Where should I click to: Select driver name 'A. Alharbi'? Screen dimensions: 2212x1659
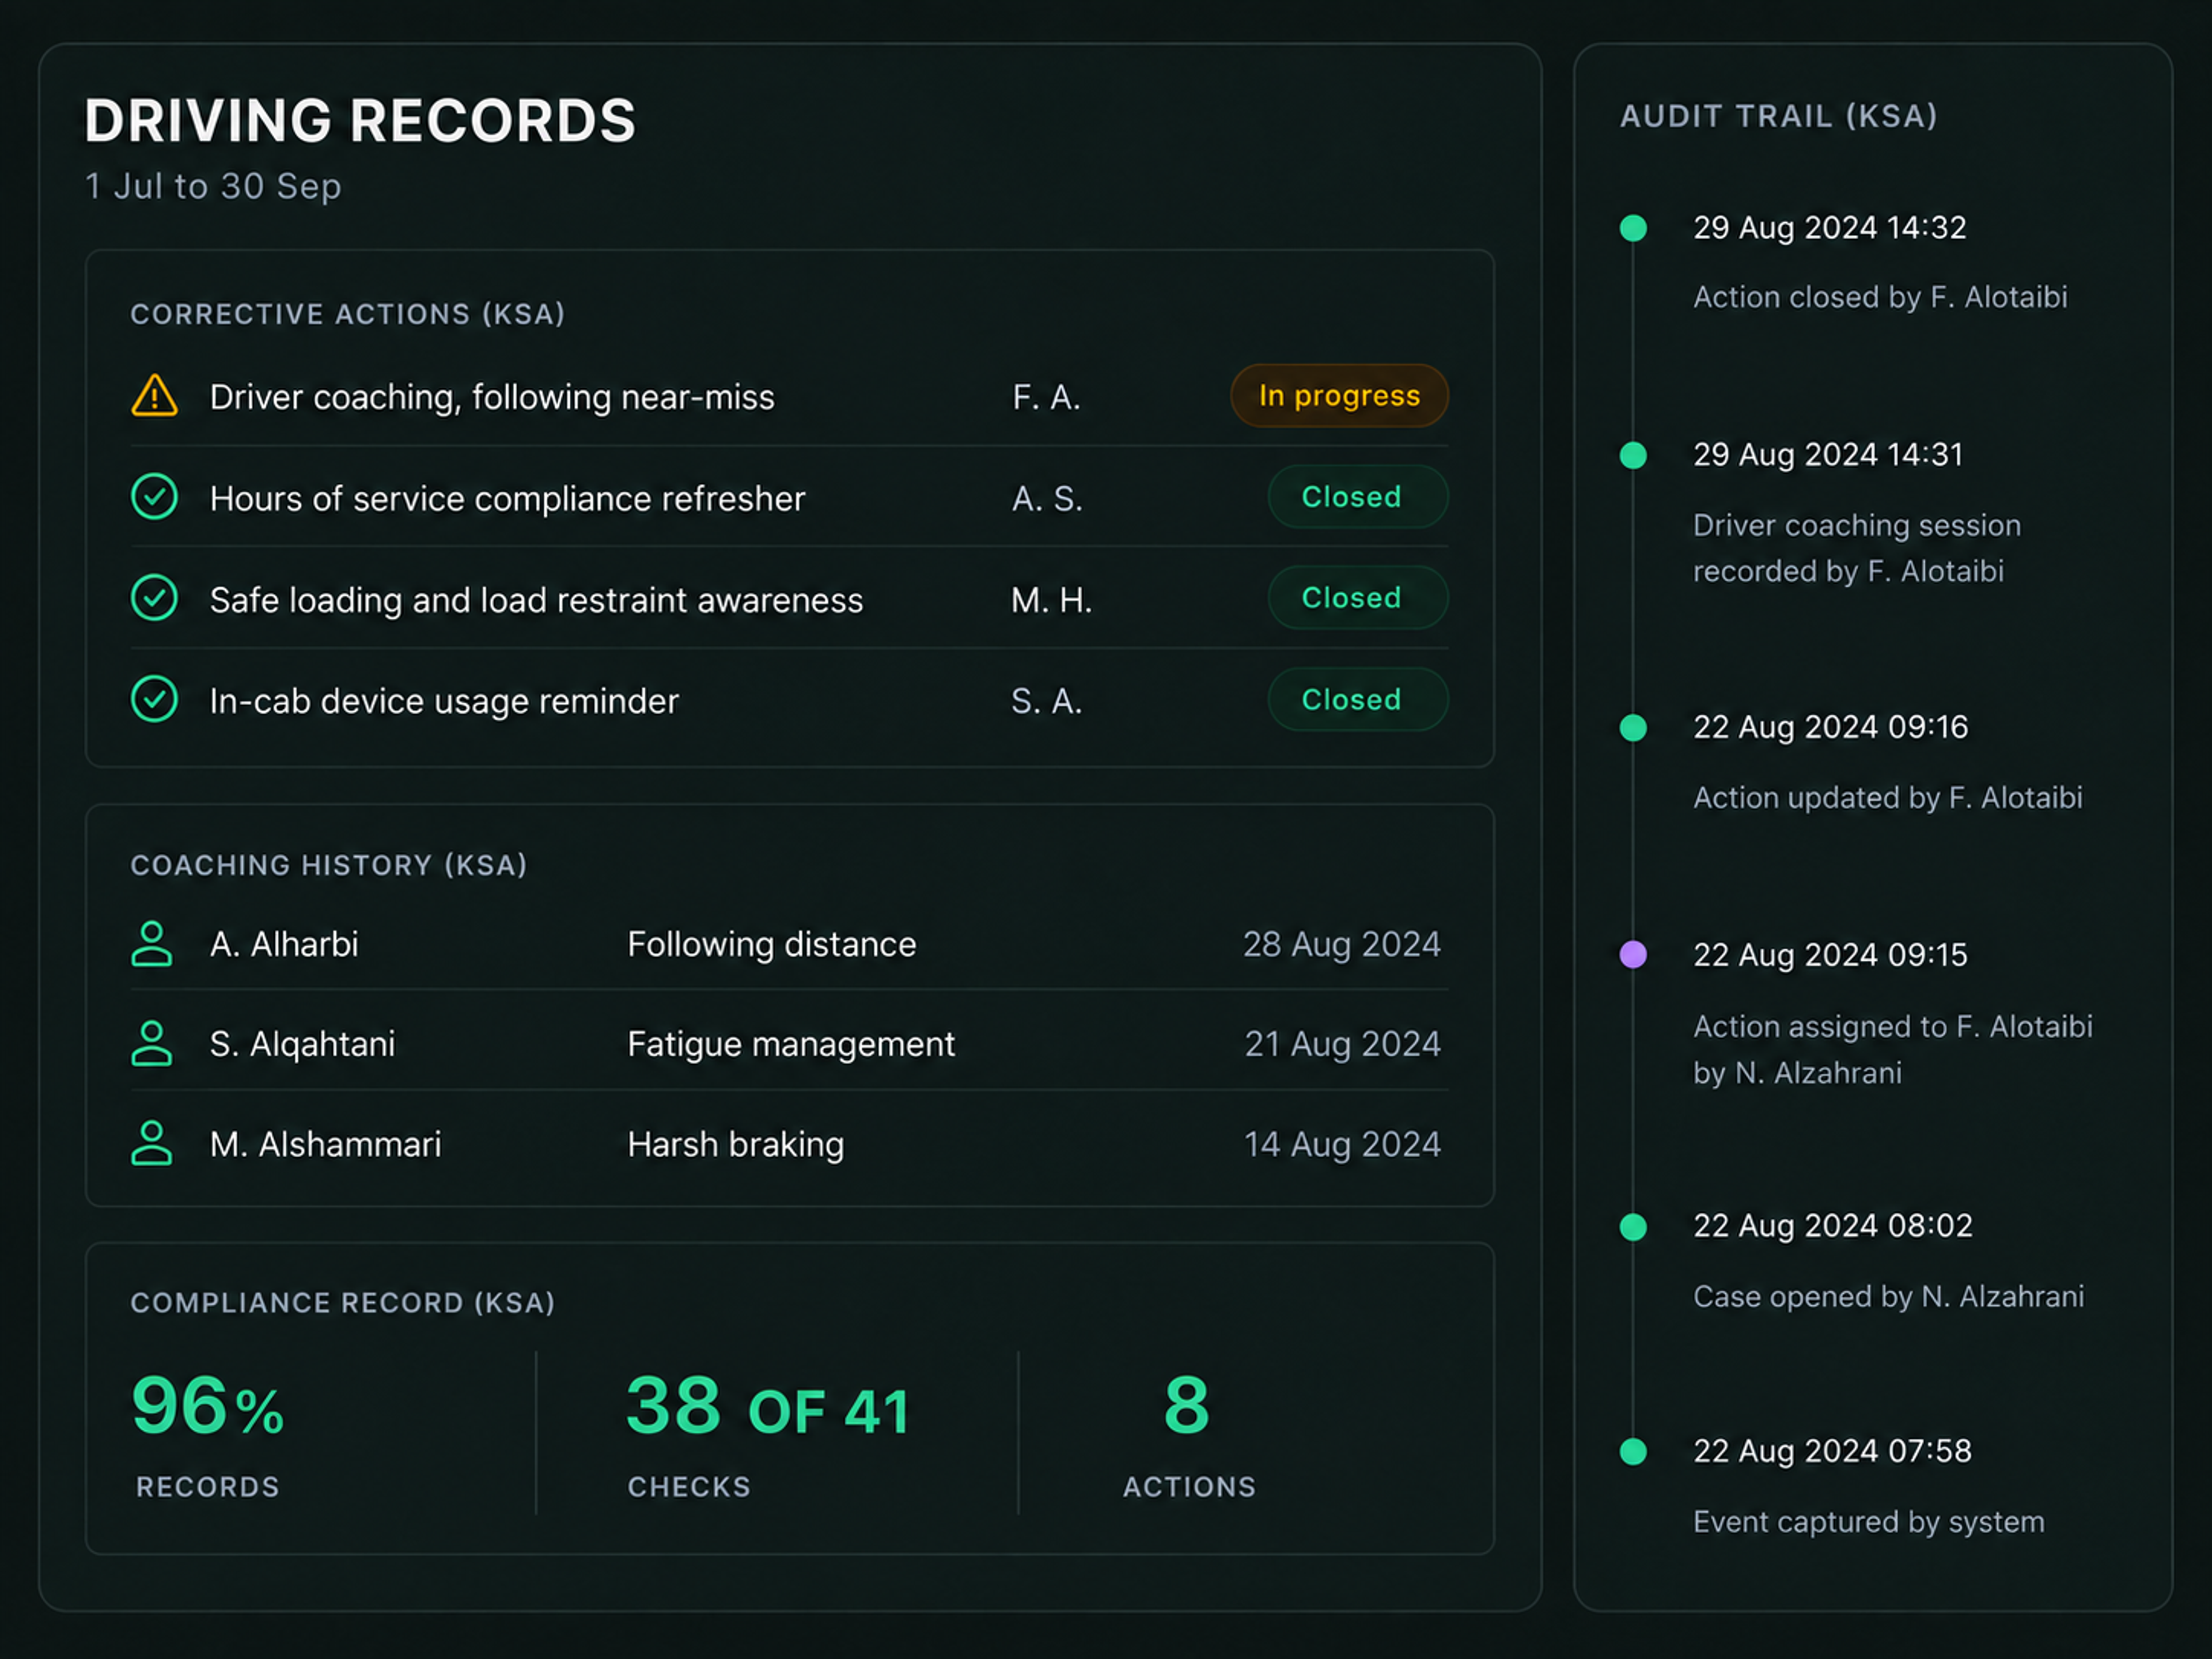284,944
